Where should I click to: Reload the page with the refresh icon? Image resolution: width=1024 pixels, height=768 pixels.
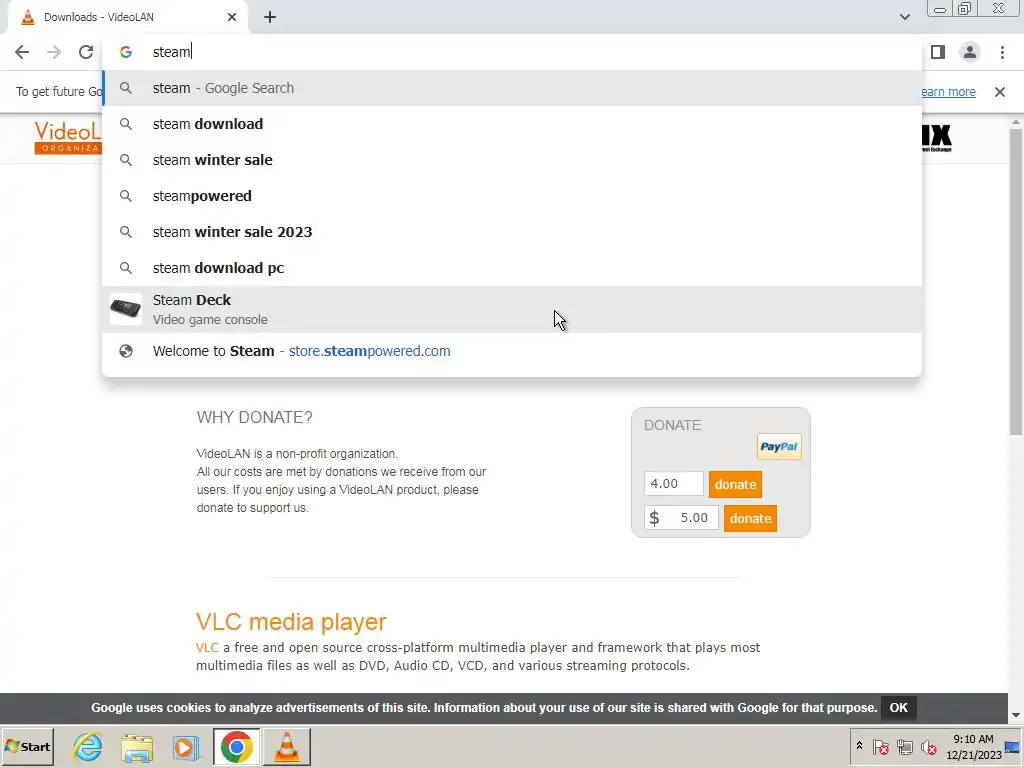click(x=86, y=52)
